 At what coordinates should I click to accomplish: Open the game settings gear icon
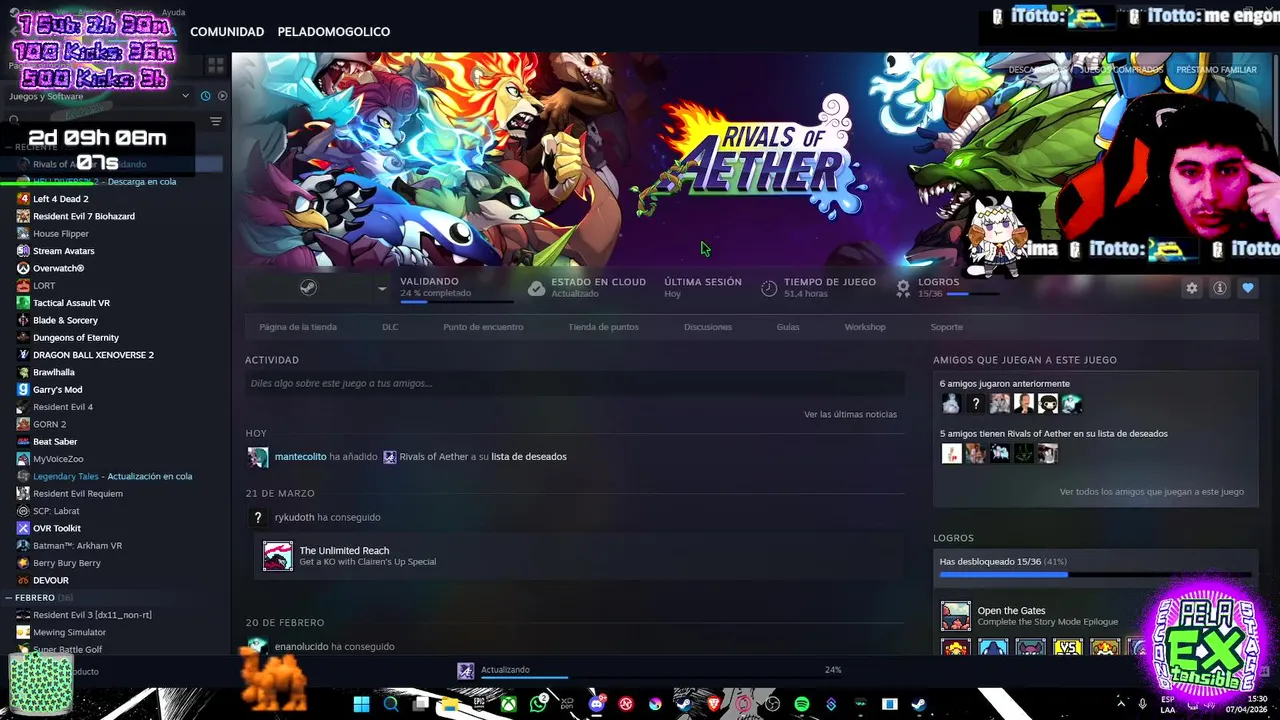1192,288
